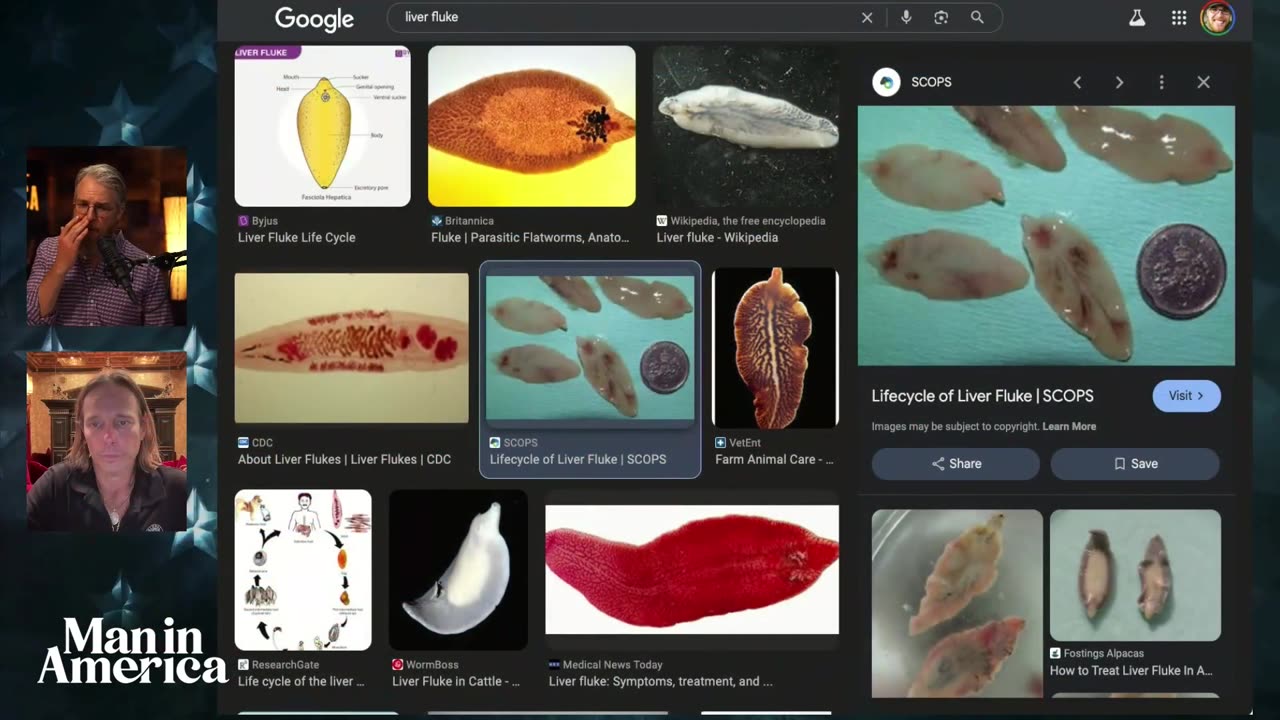Click the VetEnt source label
Screen dimensions: 1280x720
pyautogui.click(x=745, y=443)
